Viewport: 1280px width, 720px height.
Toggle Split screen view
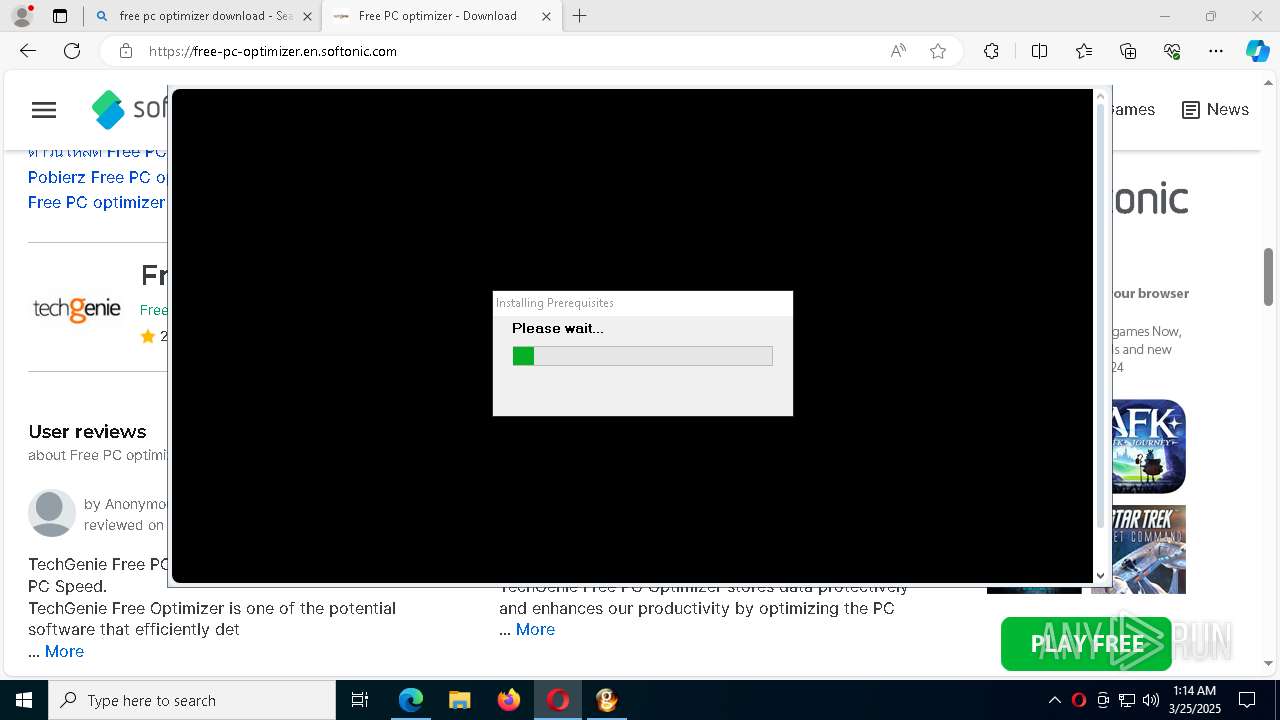[1039, 51]
